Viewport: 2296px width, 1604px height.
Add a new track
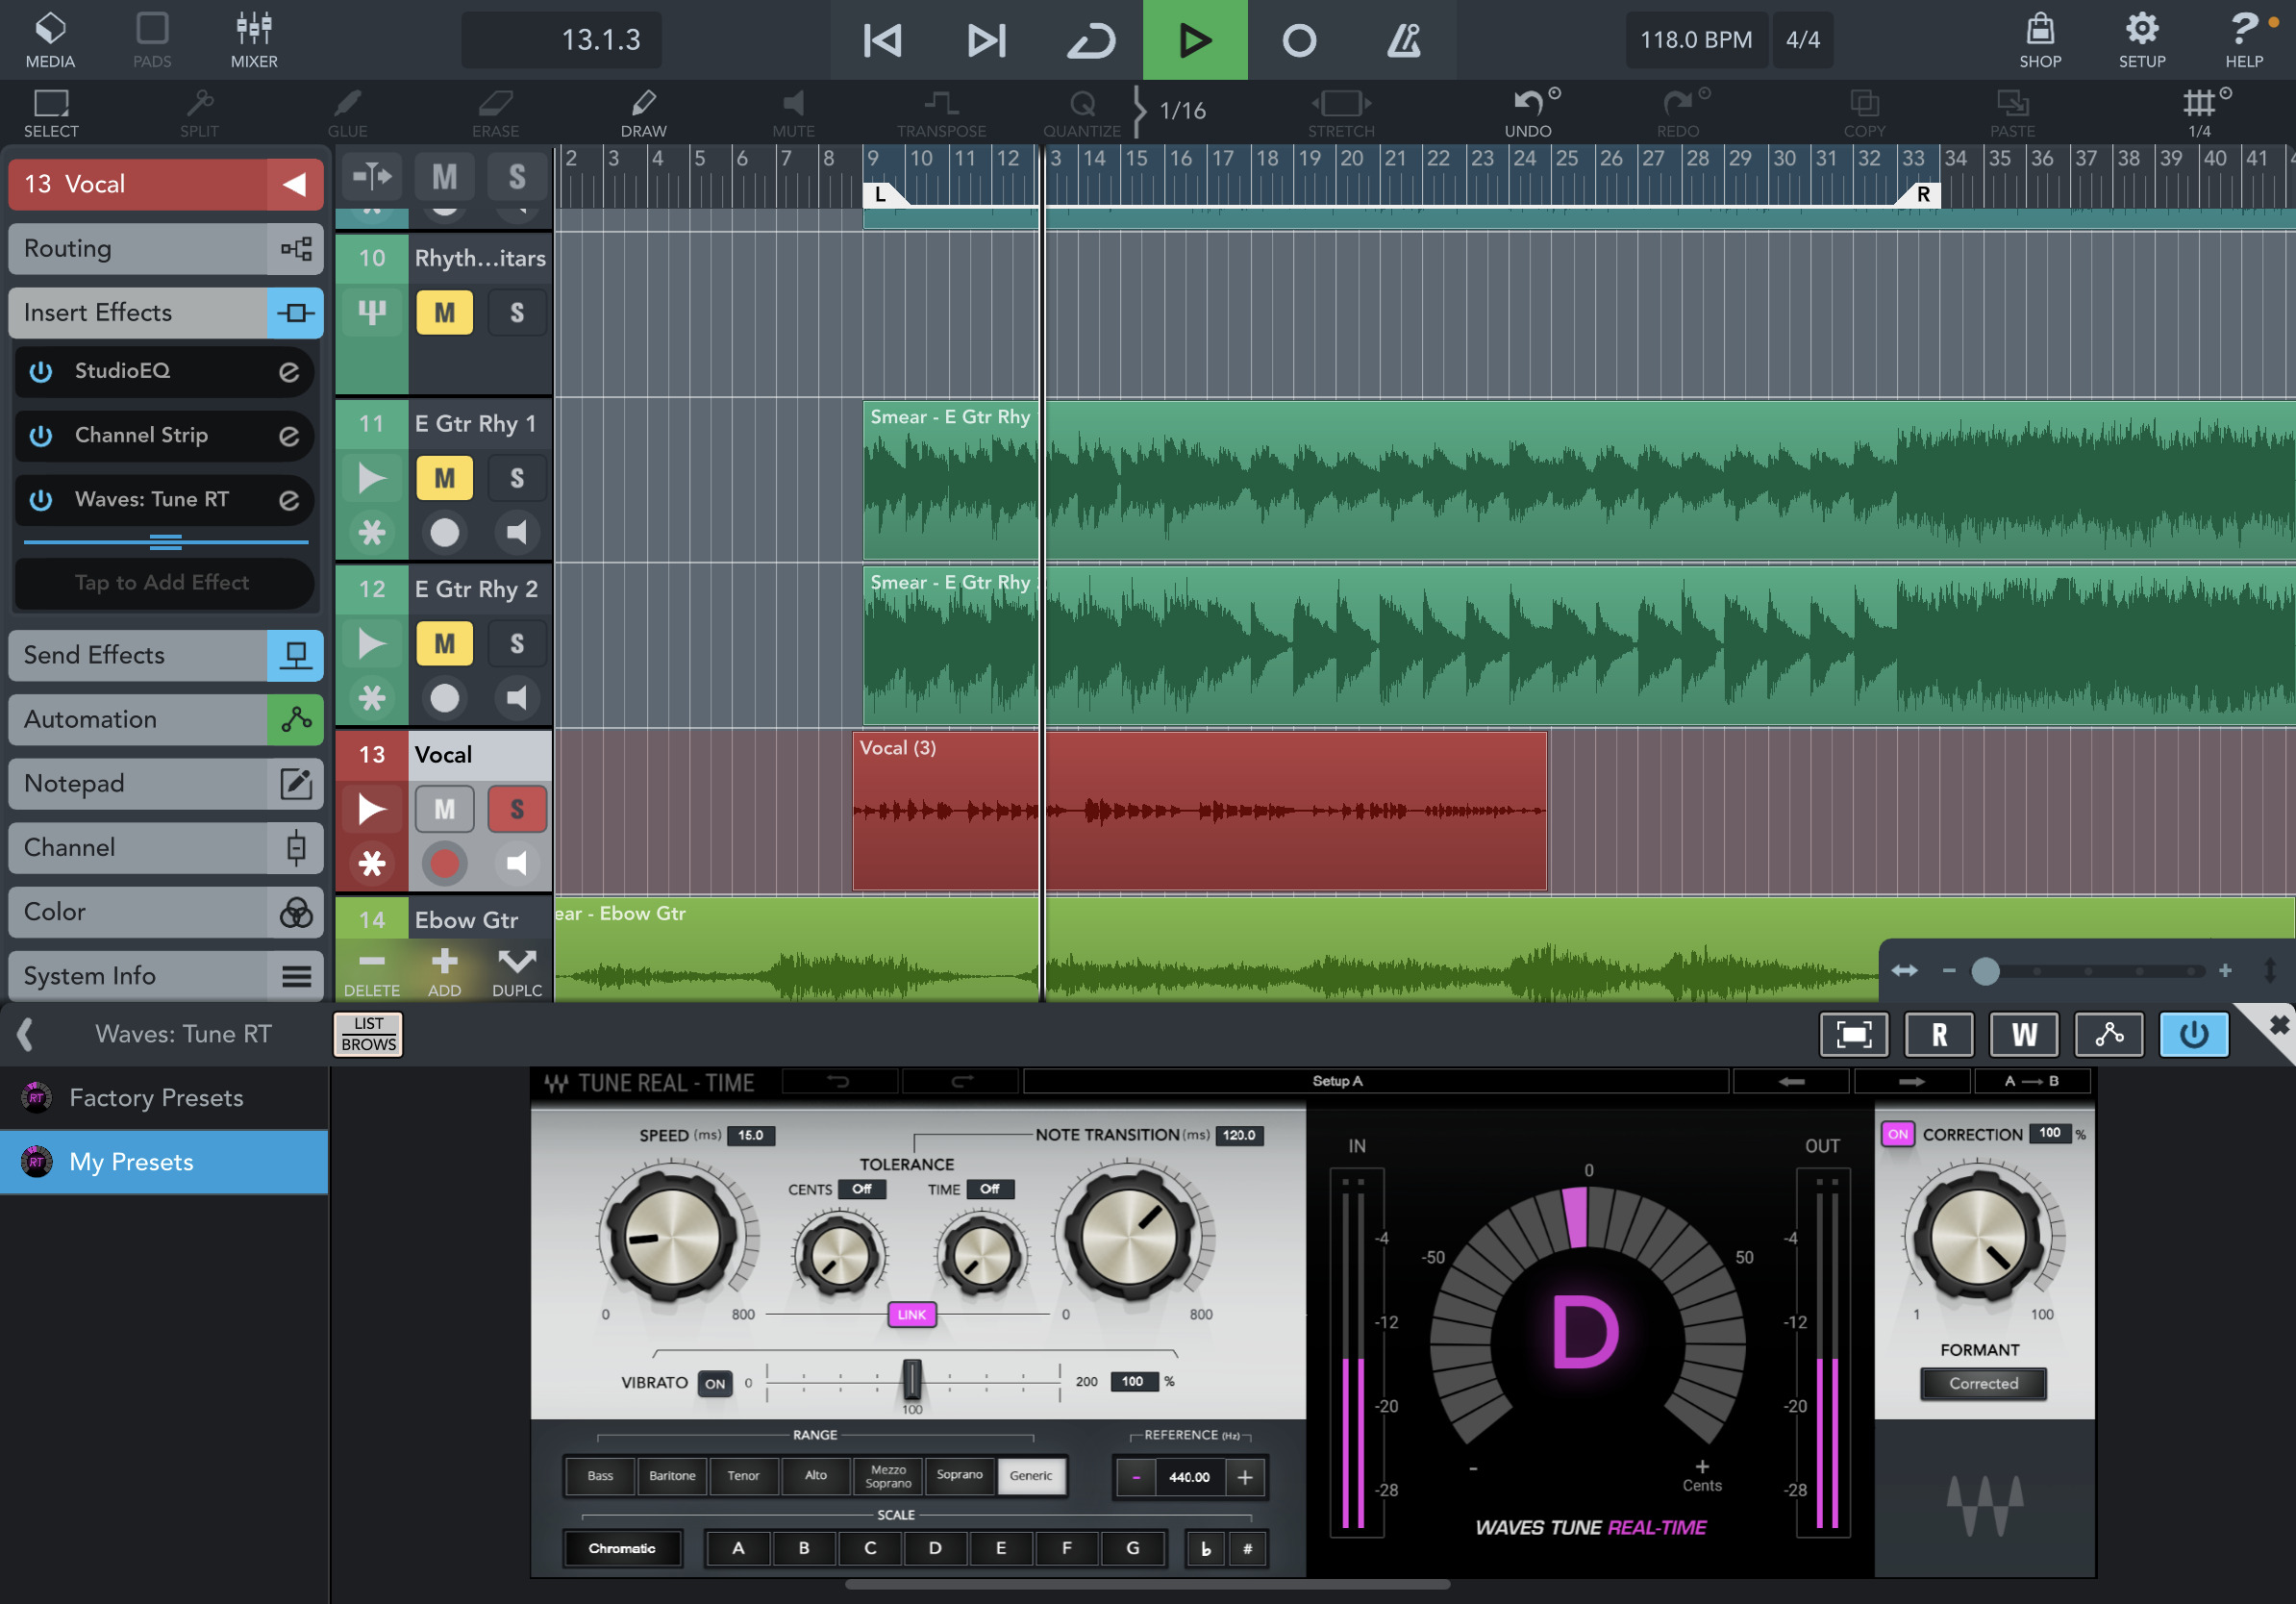[x=444, y=972]
